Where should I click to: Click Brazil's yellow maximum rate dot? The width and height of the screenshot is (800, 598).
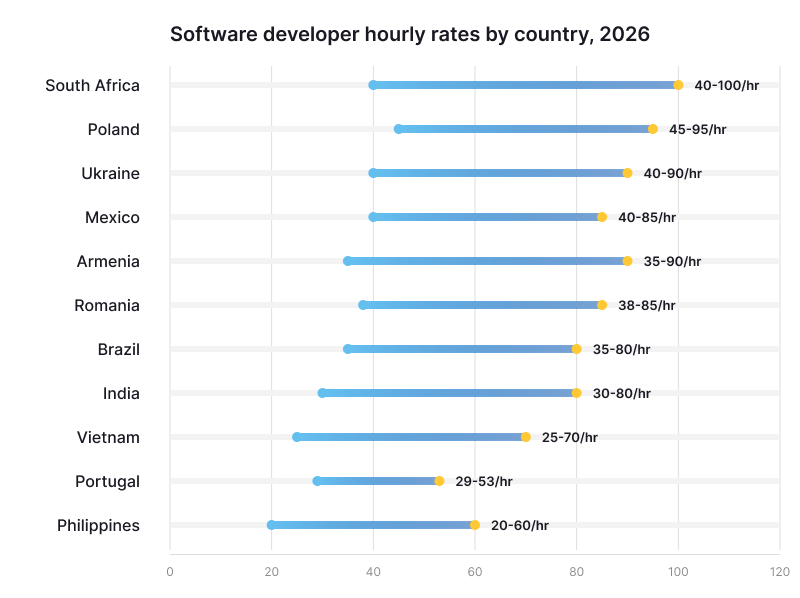tap(577, 349)
